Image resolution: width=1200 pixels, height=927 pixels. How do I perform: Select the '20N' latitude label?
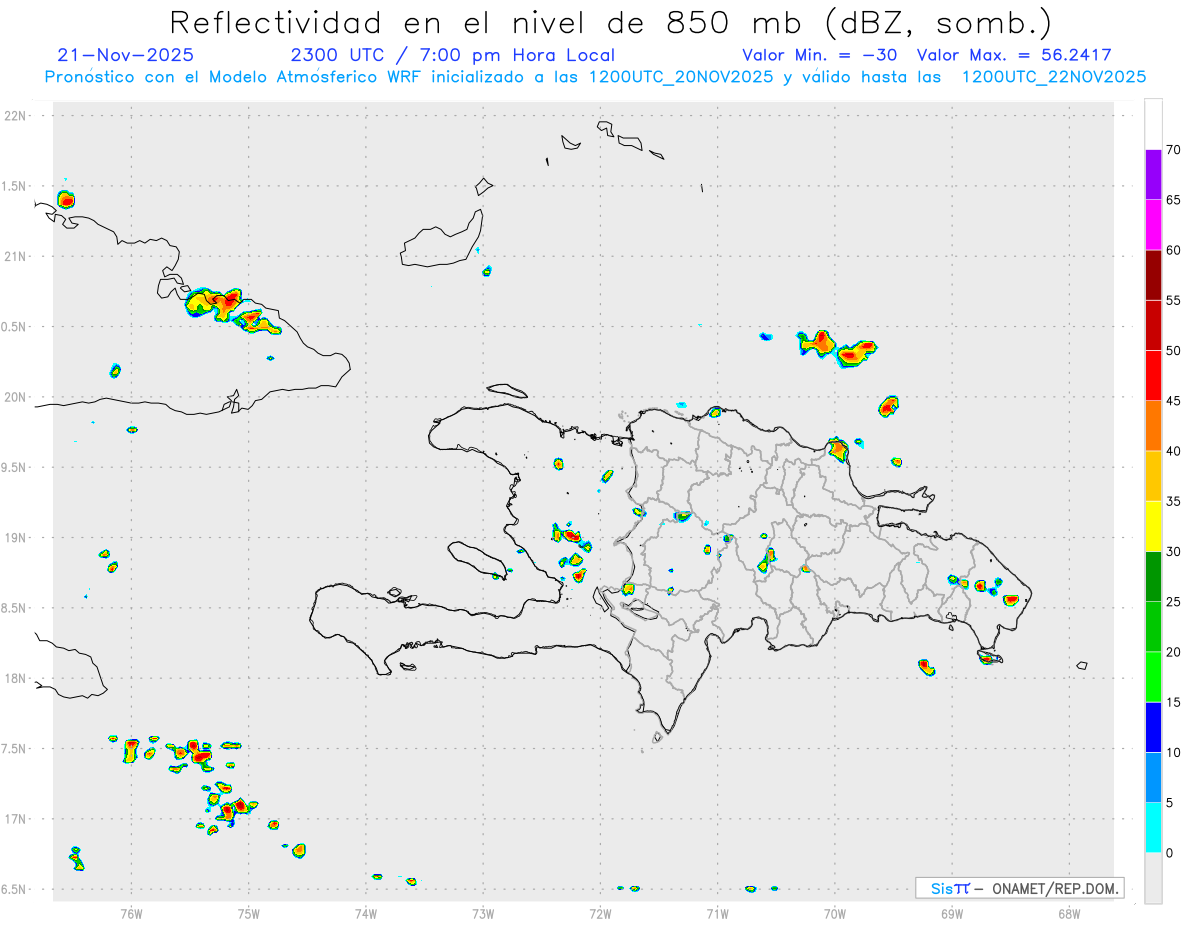point(17,397)
